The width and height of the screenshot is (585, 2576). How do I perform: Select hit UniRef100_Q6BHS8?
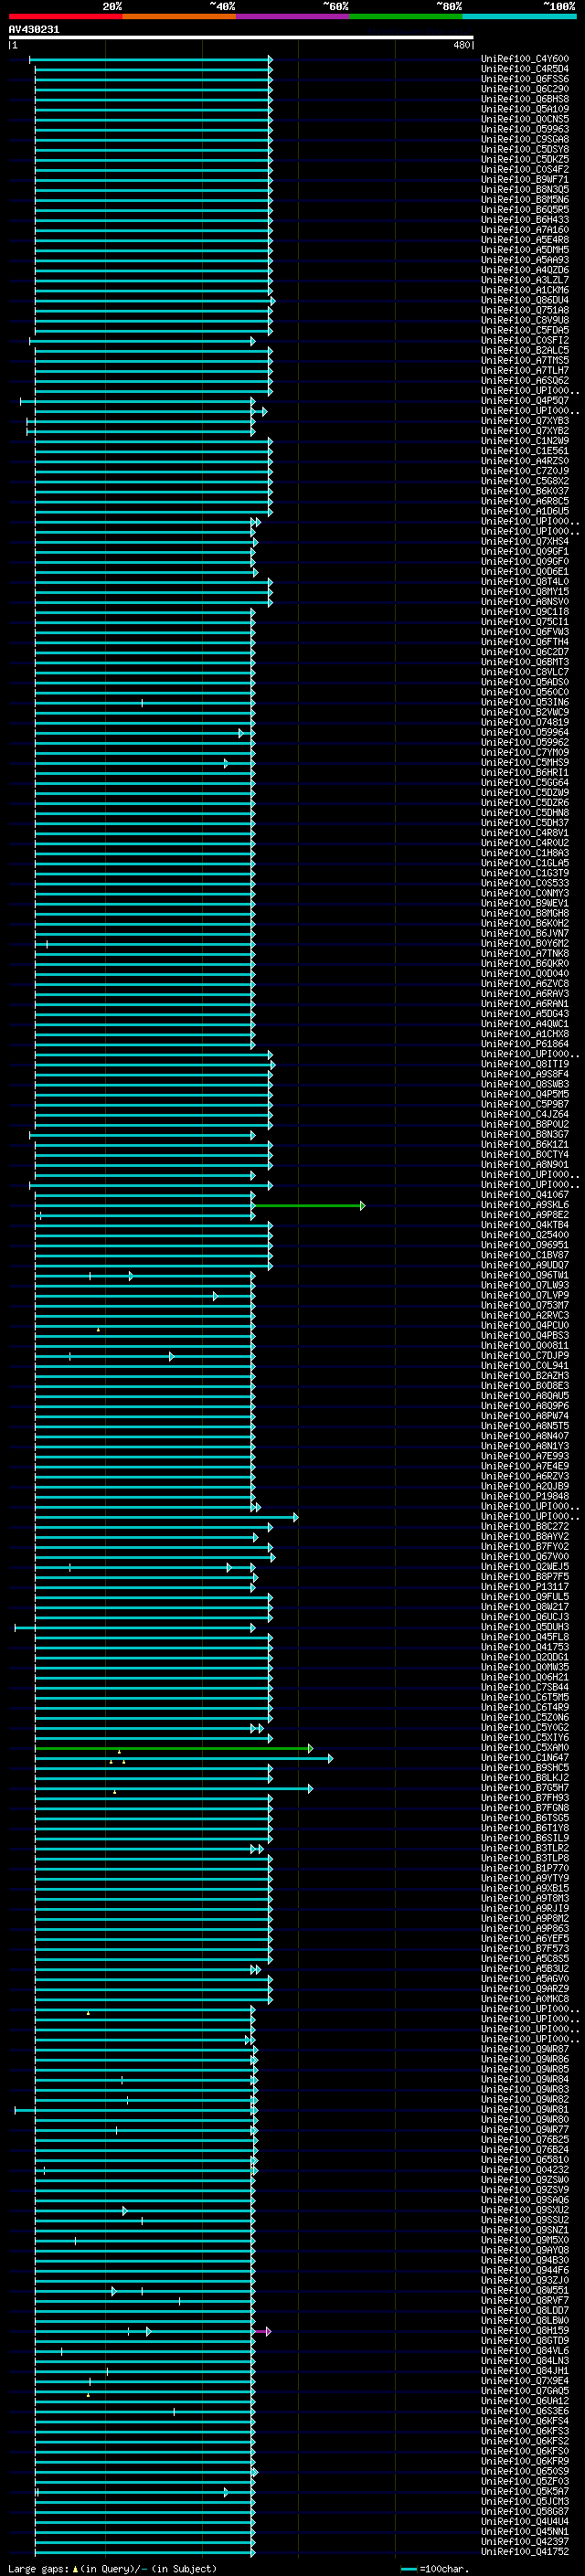click(525, 99)
